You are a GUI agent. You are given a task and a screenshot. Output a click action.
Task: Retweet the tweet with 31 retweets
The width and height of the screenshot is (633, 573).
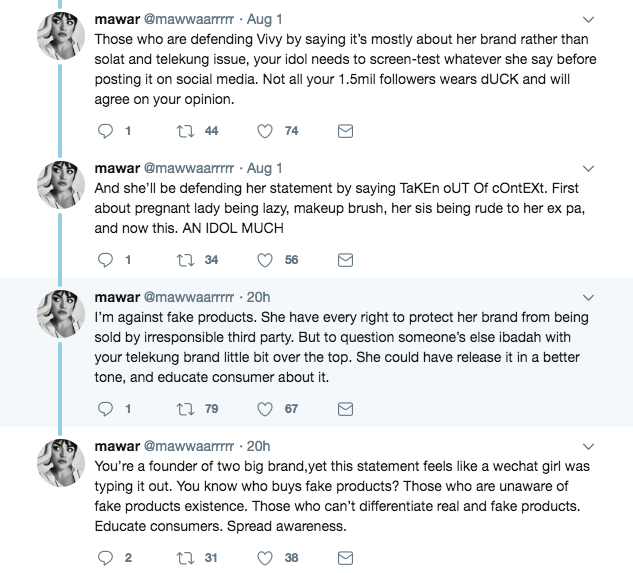click(x=187, y=558)
